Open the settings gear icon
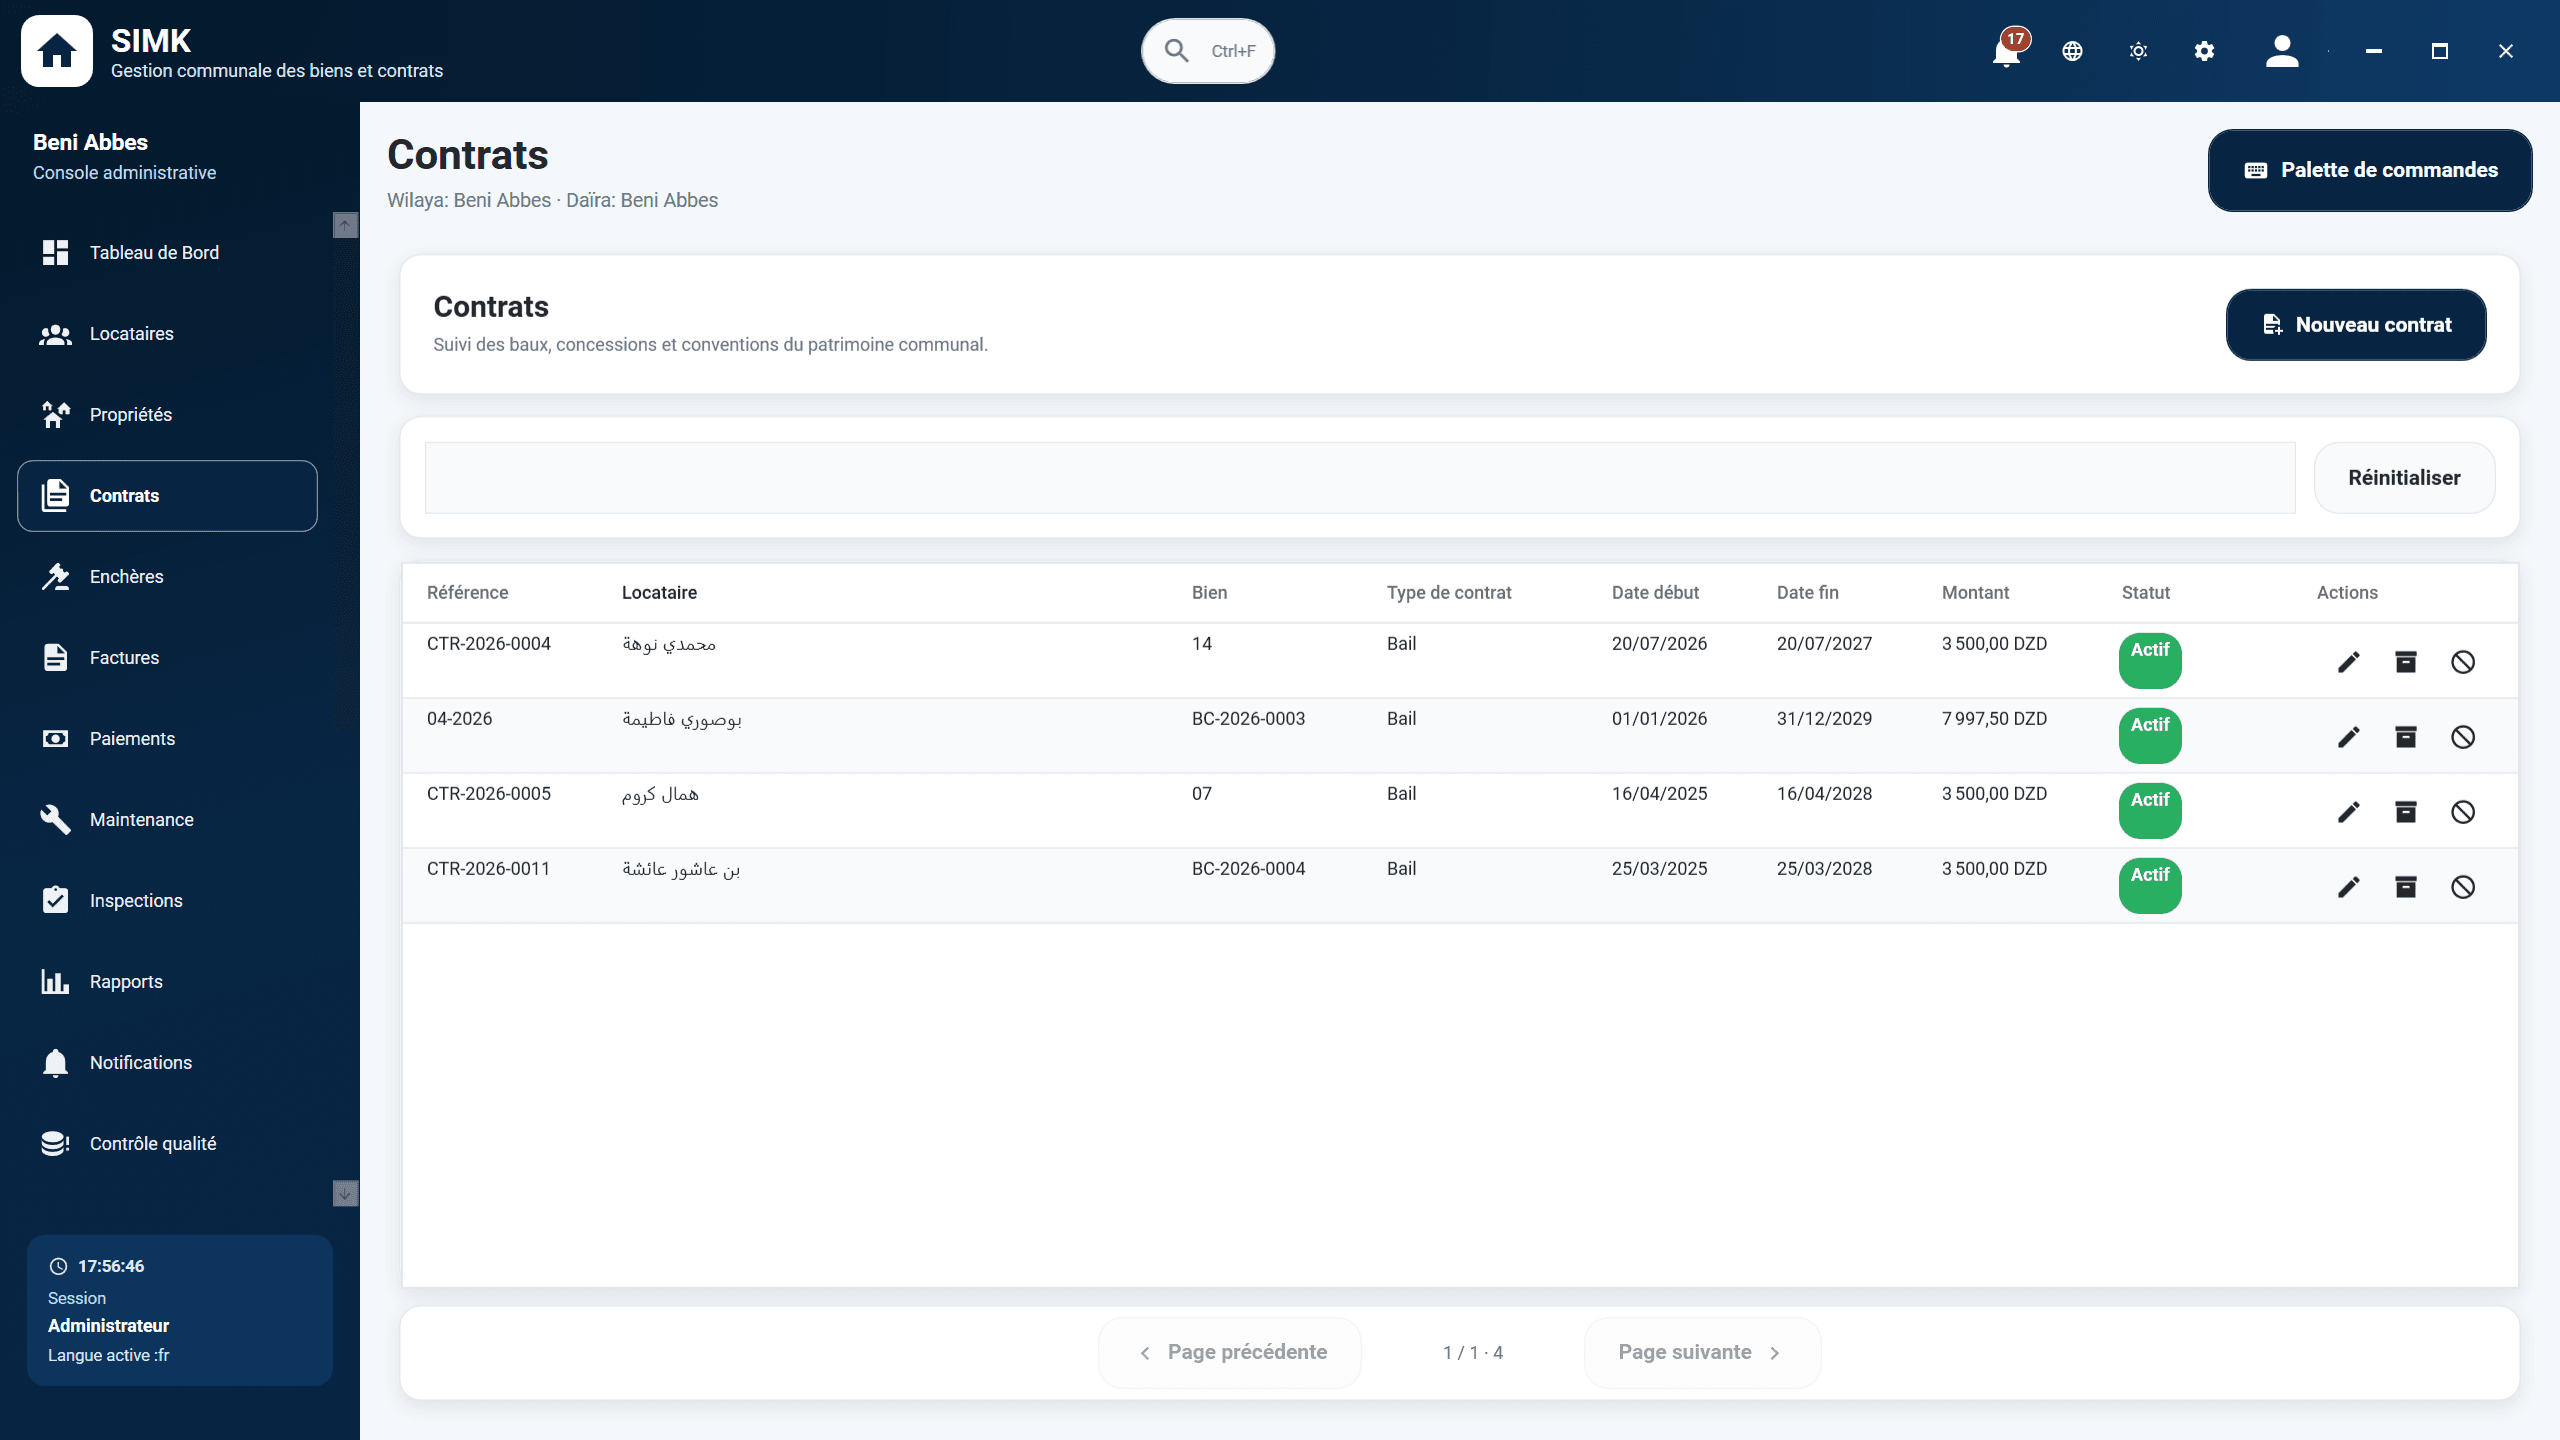Image resolution: width=2560 pixels, height=1440 pixels. click(x=2205, y=51)
